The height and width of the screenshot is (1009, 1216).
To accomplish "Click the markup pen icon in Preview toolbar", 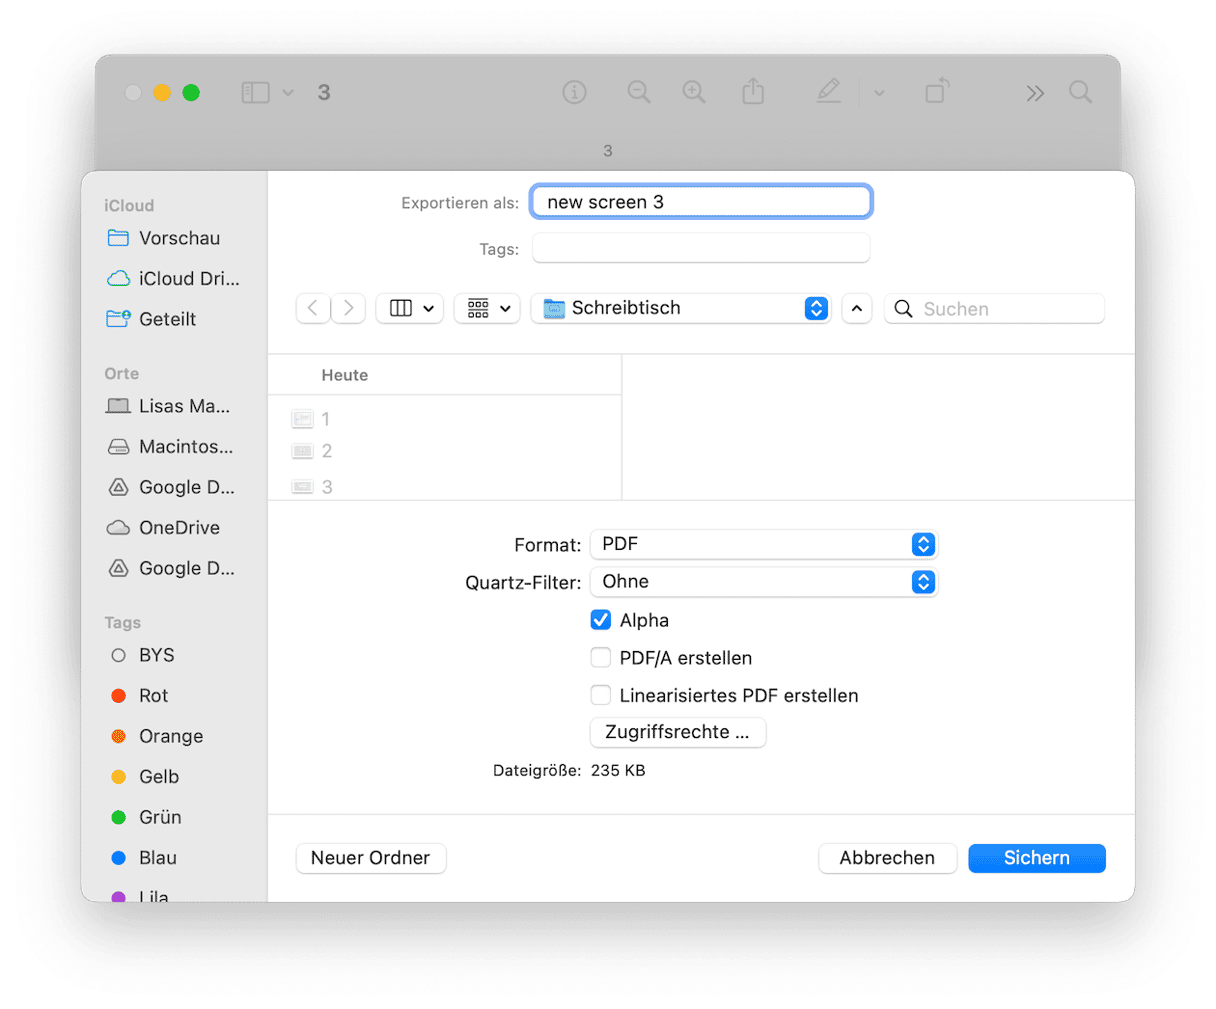I will pyautogui.click(x=828, y=92).
